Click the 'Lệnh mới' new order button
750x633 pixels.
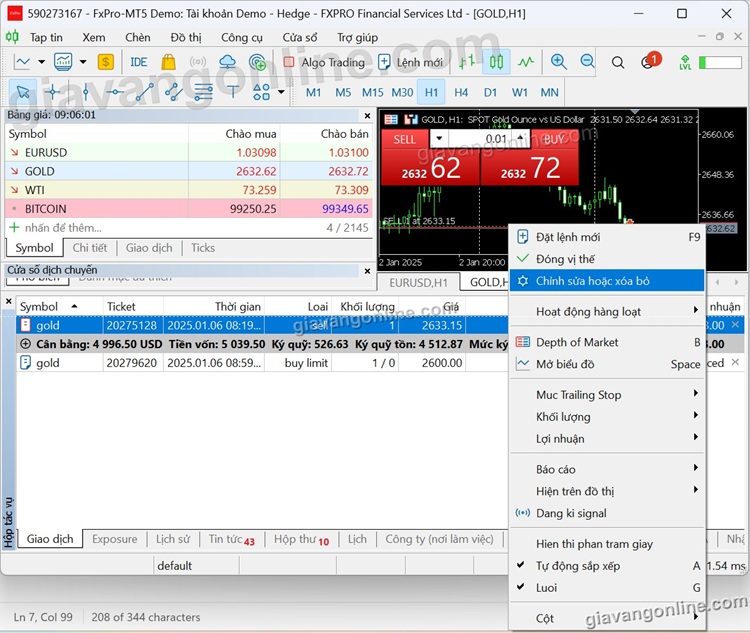point(410,62)
